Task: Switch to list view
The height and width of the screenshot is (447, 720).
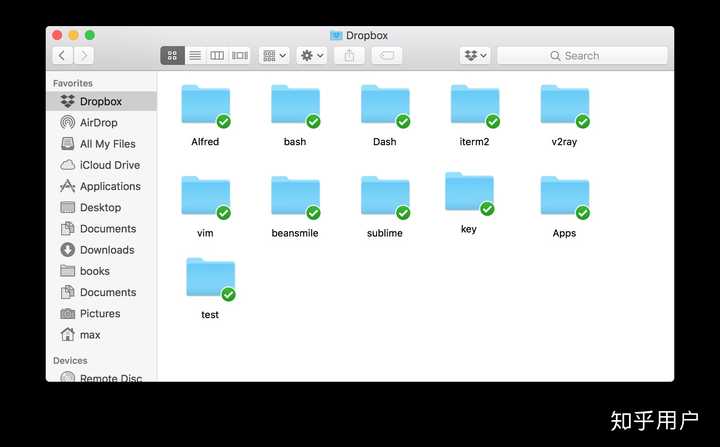Action: [x=195, y=56]
